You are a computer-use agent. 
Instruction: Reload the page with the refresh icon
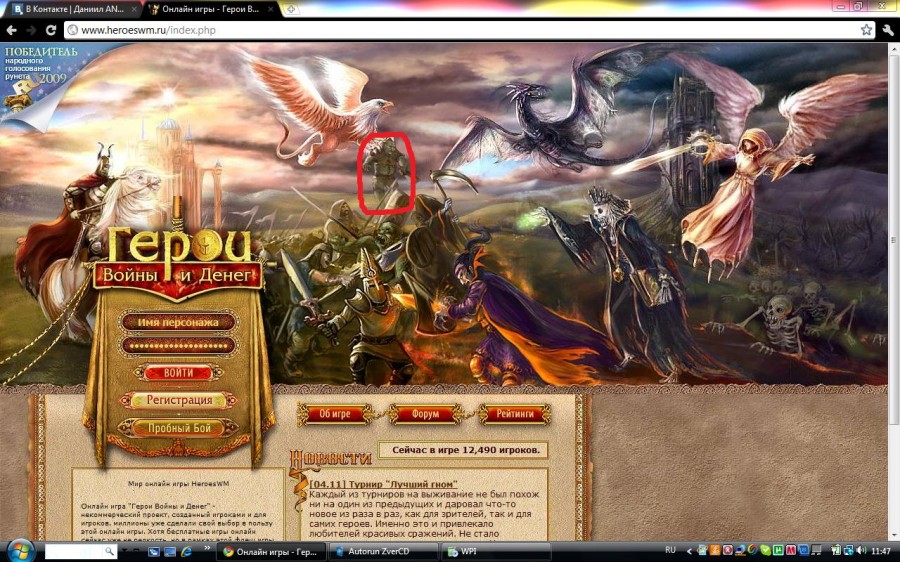(50, 30)
